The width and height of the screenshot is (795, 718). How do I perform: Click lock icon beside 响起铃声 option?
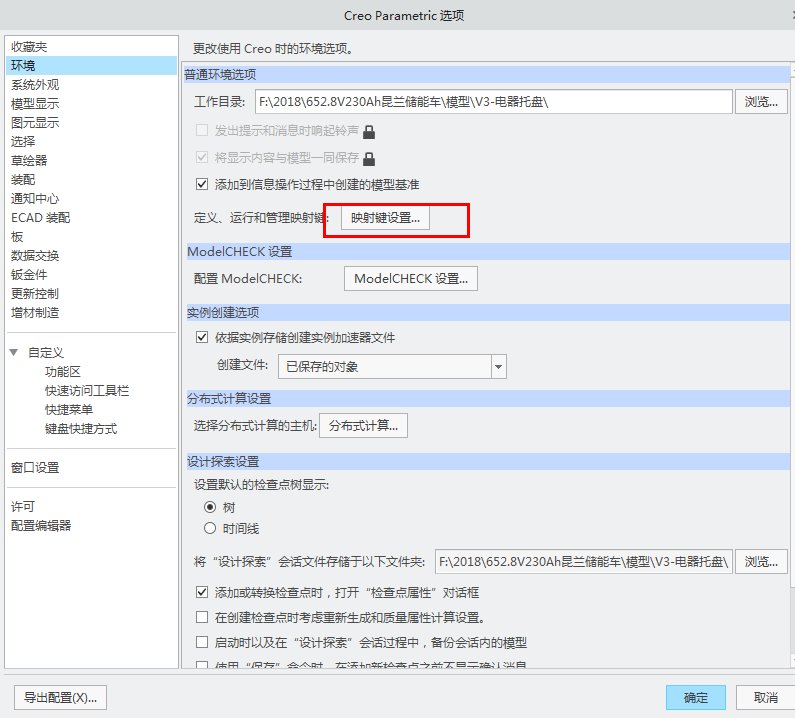(x=369, y=132)
